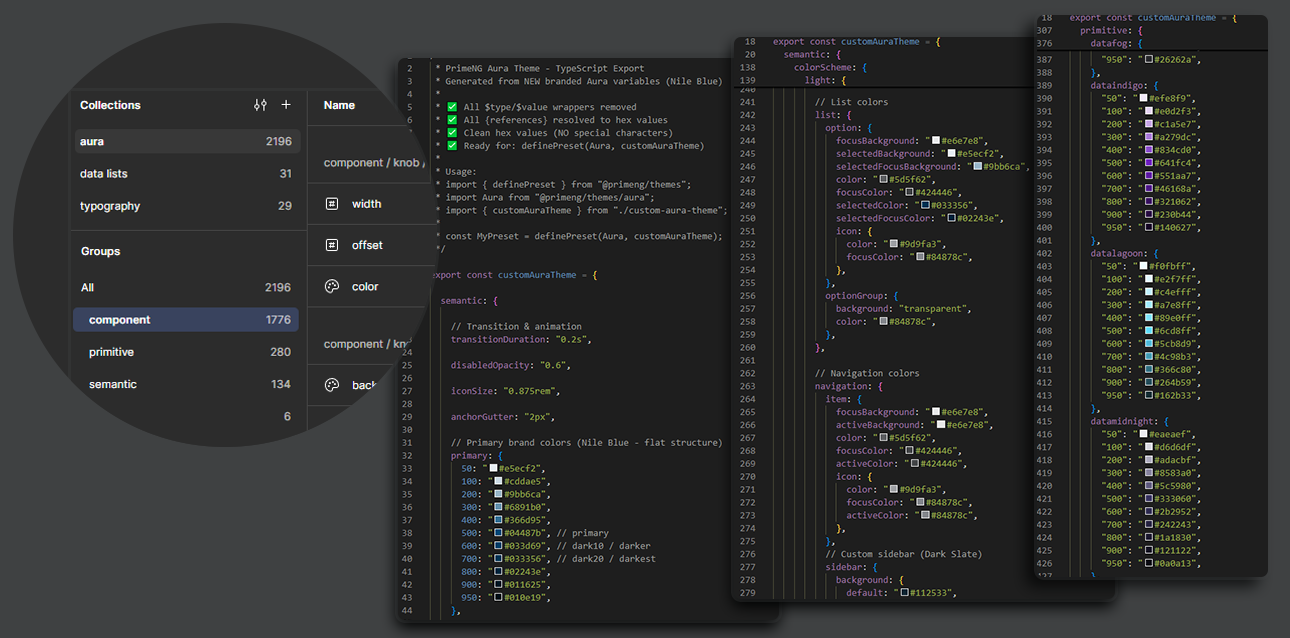Open swatch for datalagoon 700 #4c98b3
This screenshot has width=1290, height=638.
pos(1151,358)
